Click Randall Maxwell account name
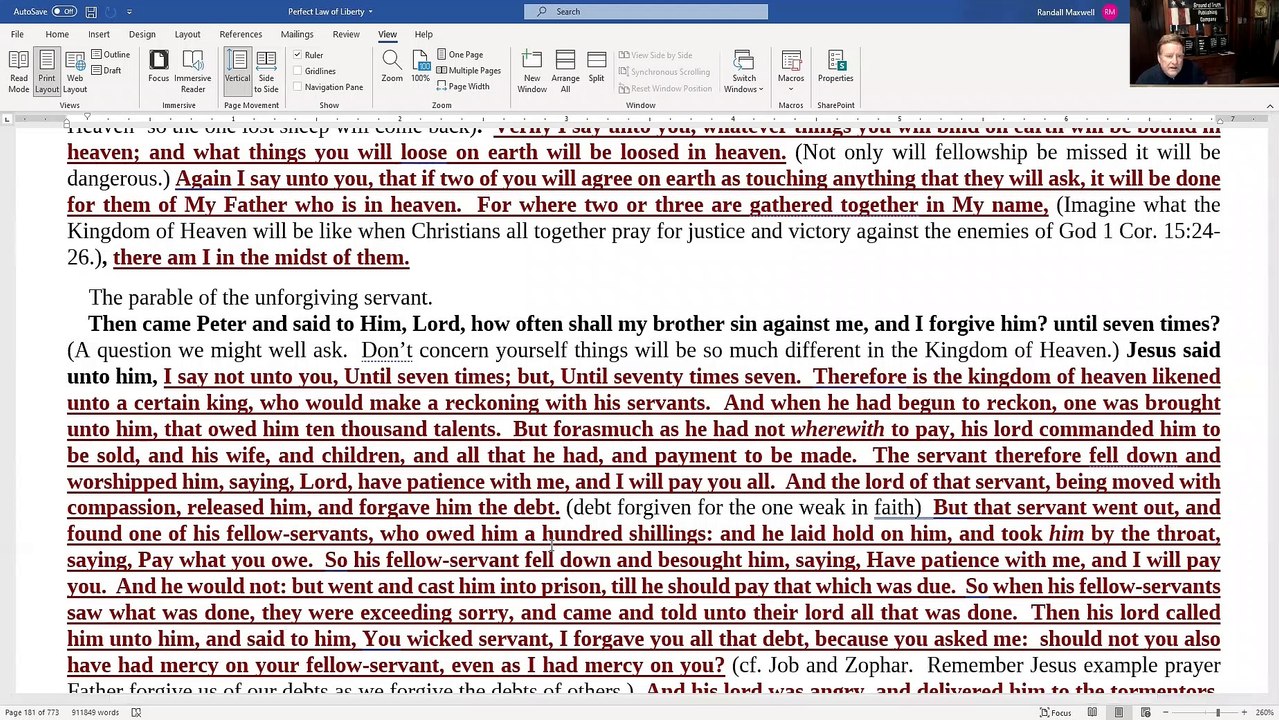The width and height of the screenshot is (1279, 720). coord(1067,12)
